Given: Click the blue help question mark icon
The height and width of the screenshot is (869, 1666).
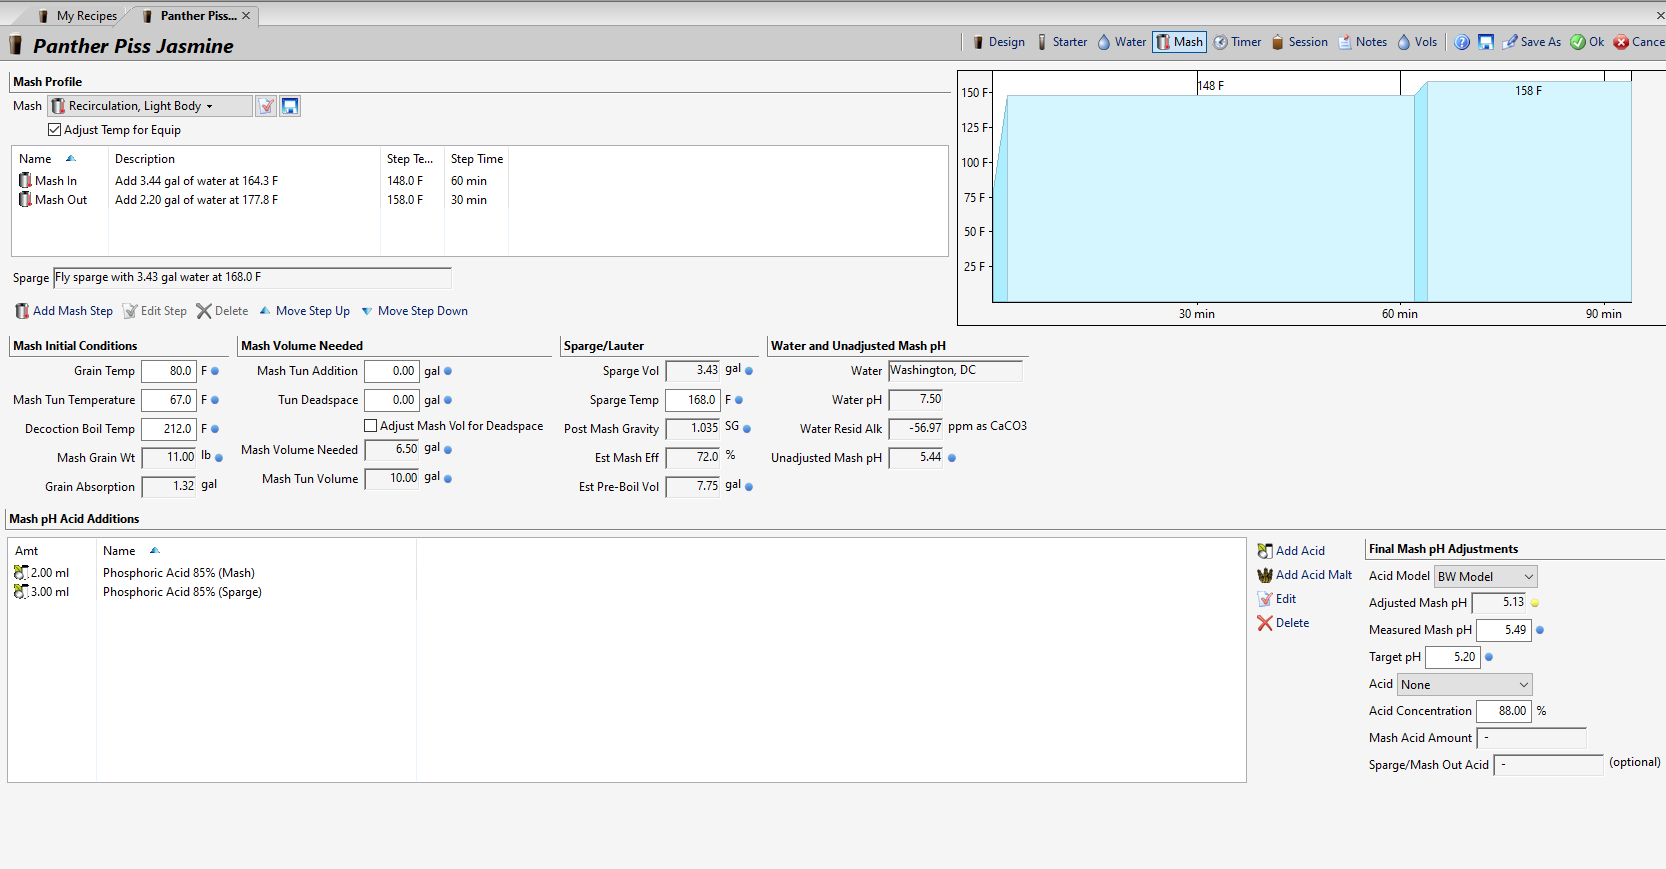Looking at the screenshot, I should (x=1462, y=42).
